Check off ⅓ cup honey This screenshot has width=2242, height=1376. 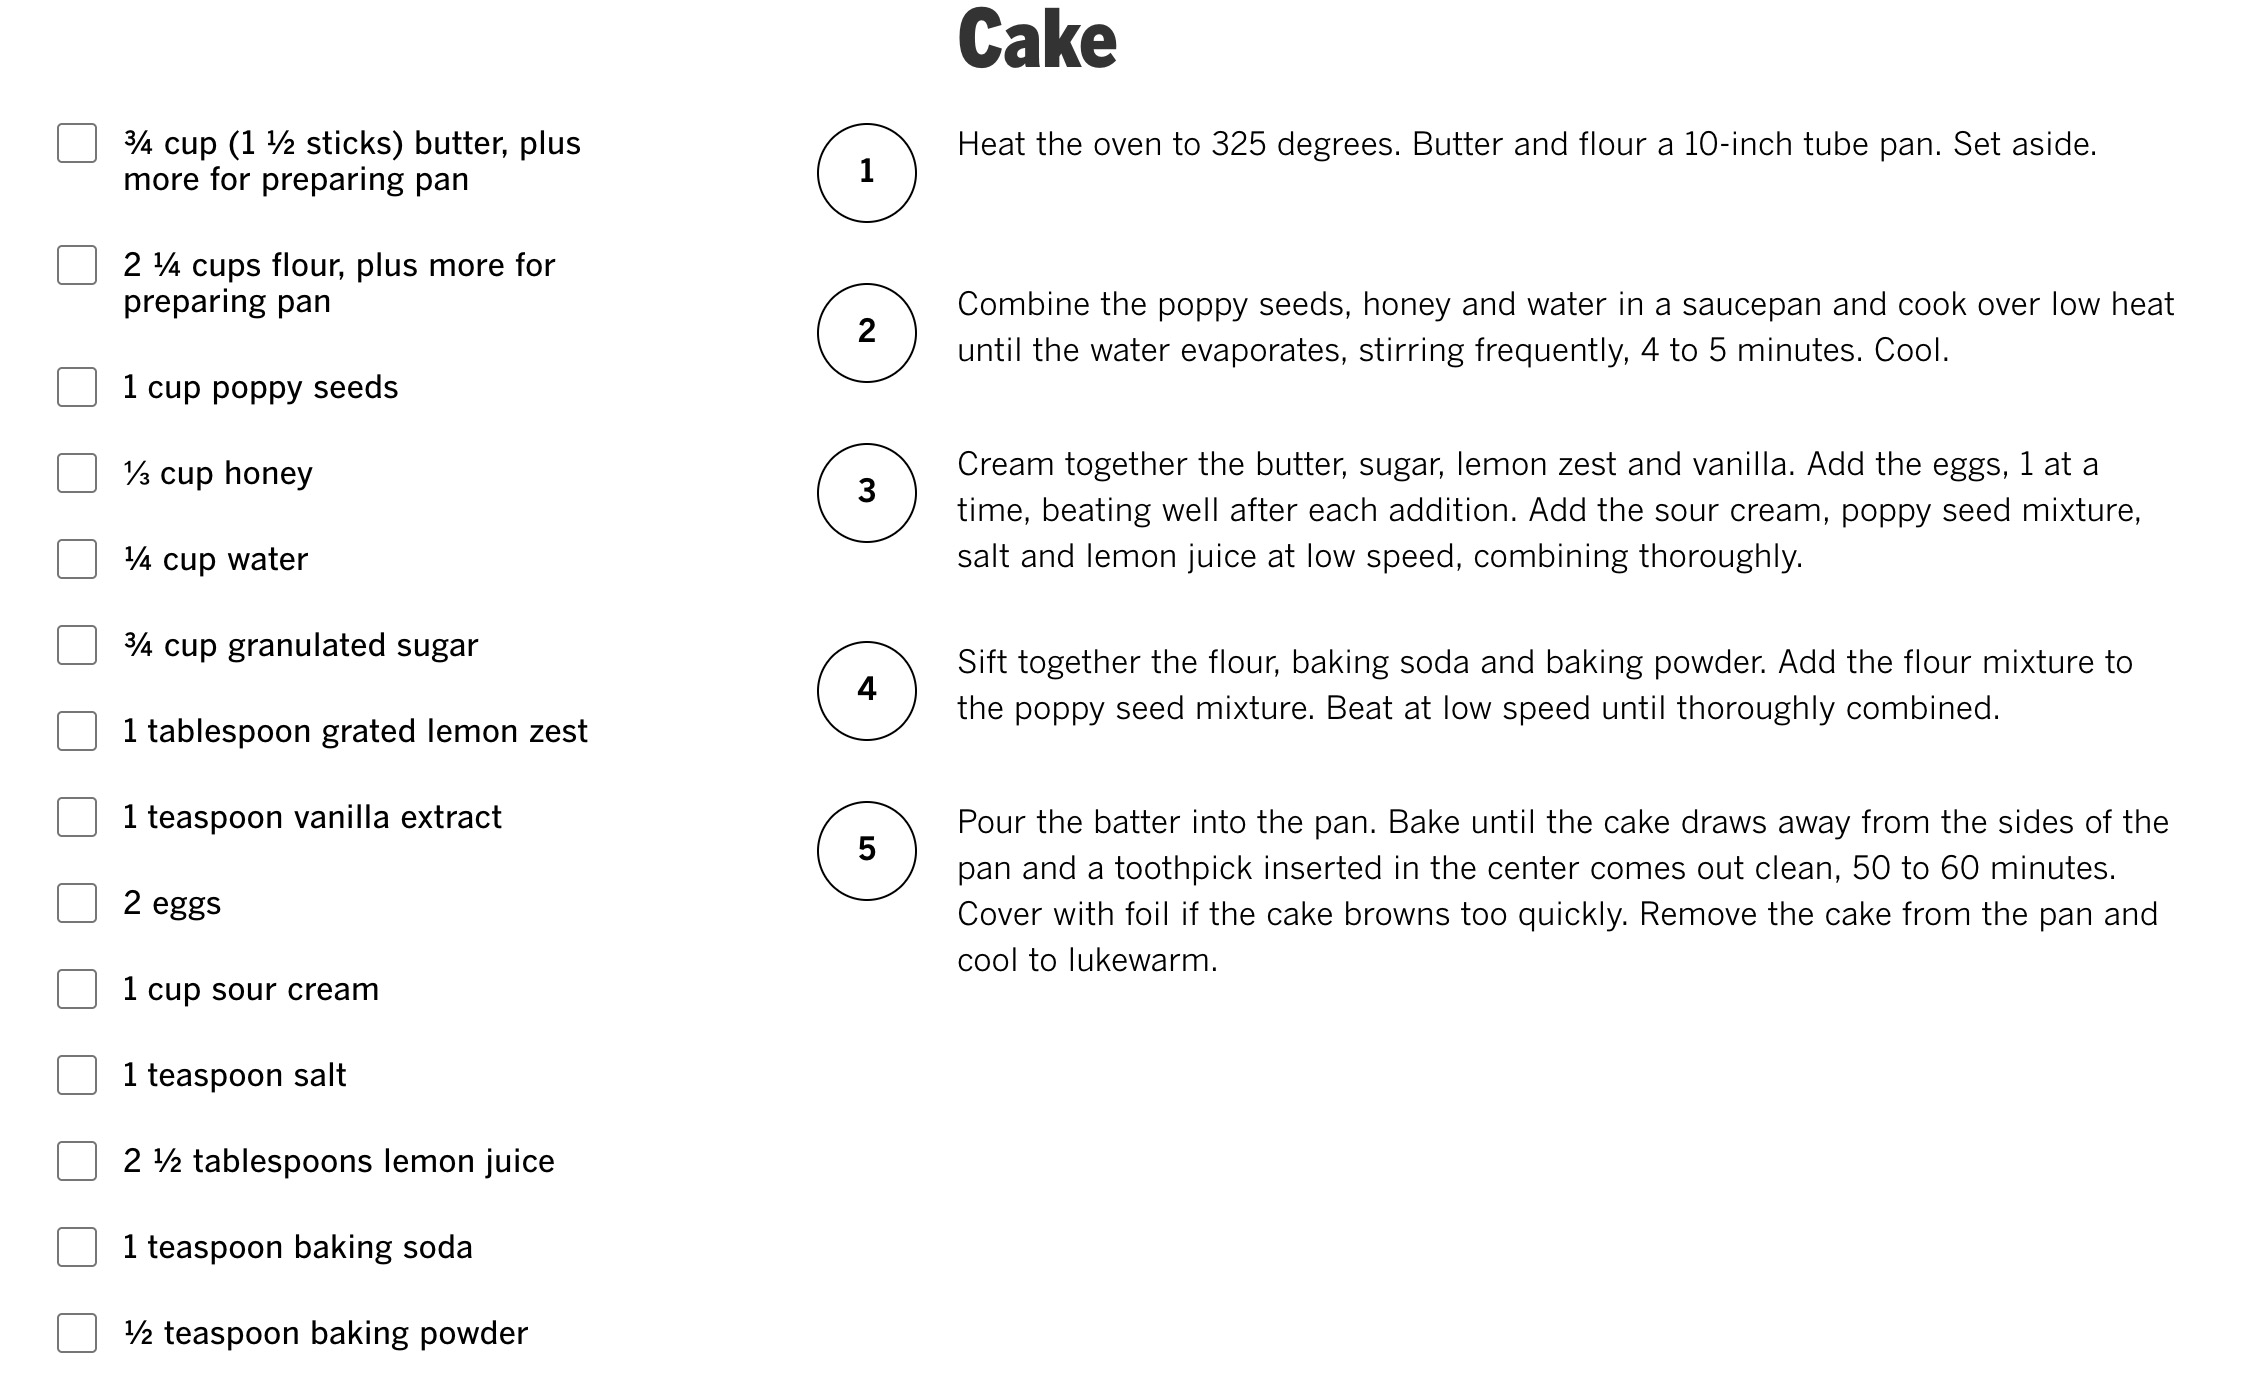[77, 473]
